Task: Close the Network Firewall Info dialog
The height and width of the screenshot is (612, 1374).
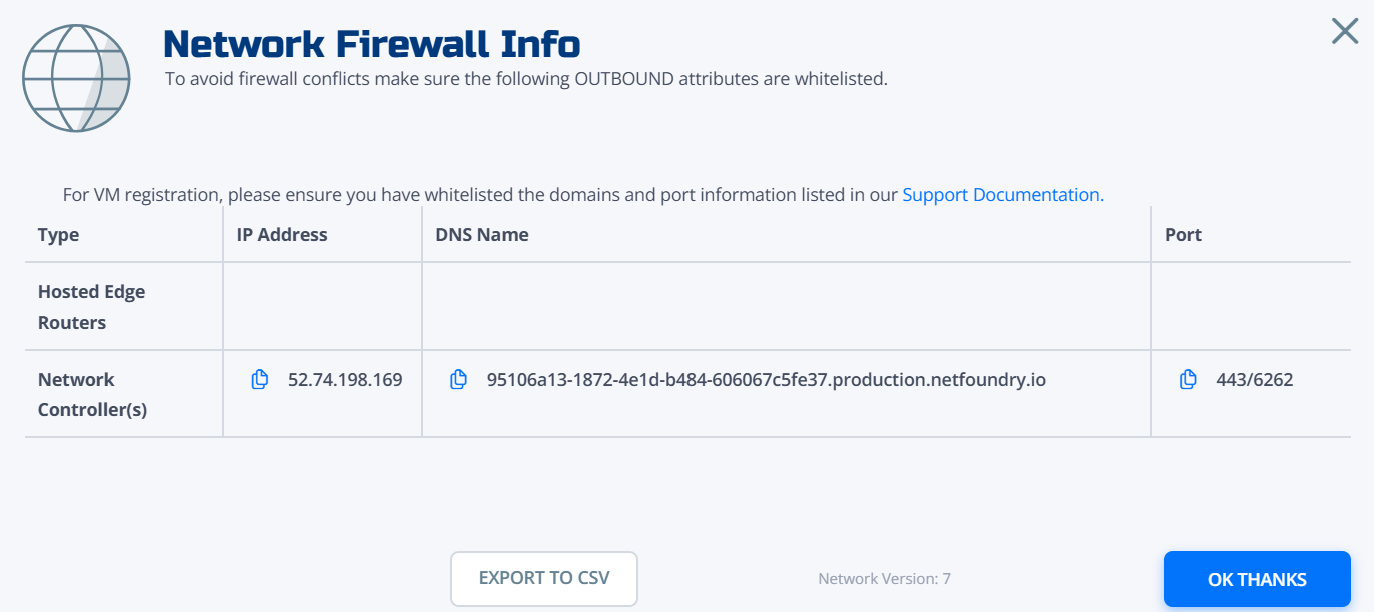Action: [x=1345, y=31]
